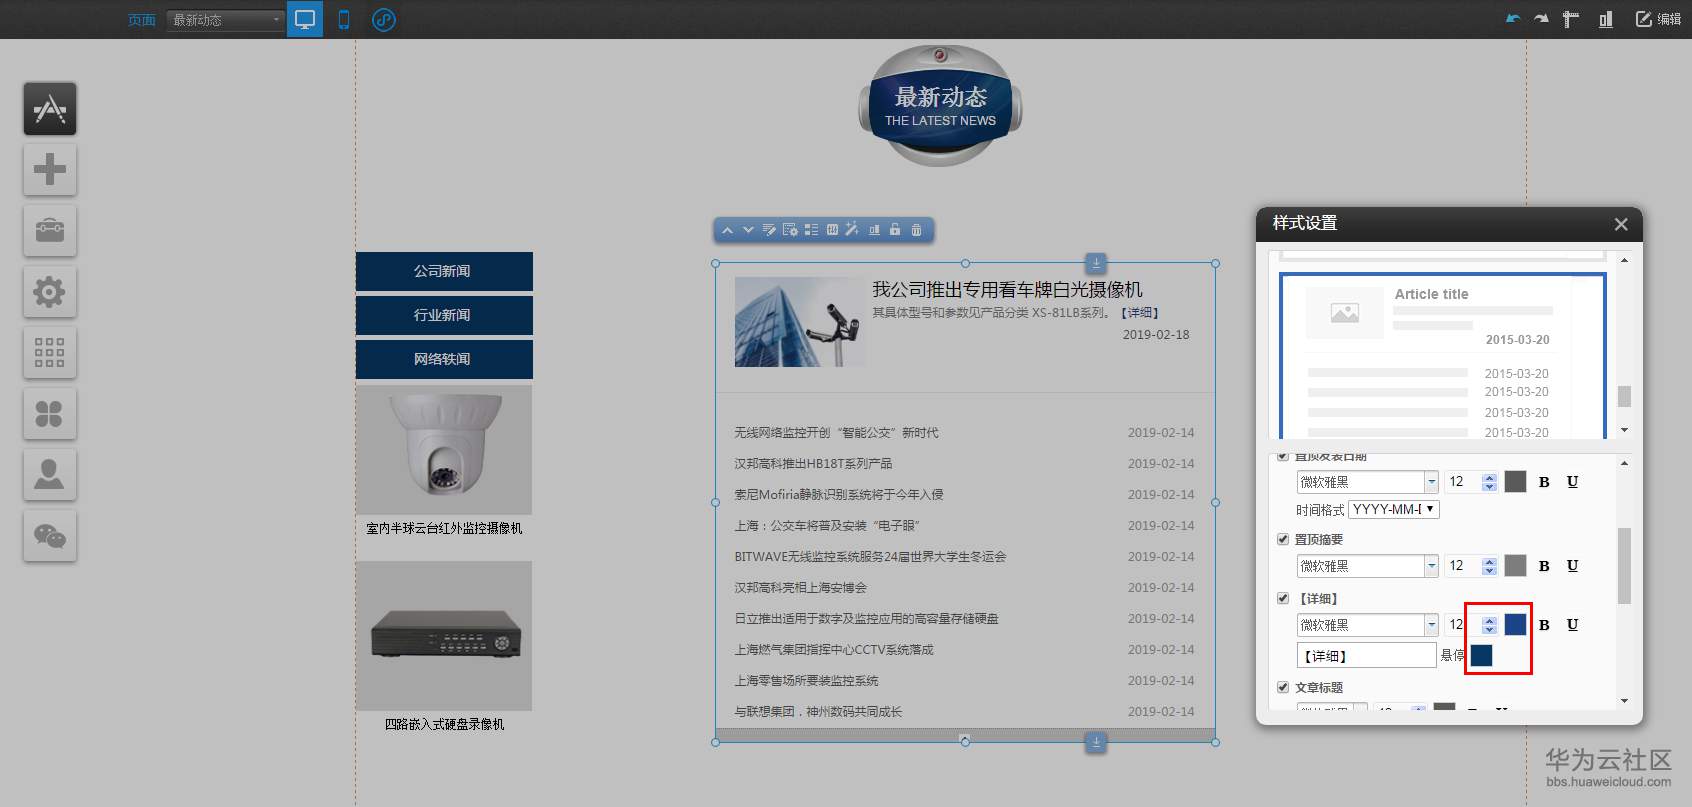Open the WeChat sidebar icon
Viewport: 1692px width, 807px height.
pyautogui.click(x=50, y=536)
